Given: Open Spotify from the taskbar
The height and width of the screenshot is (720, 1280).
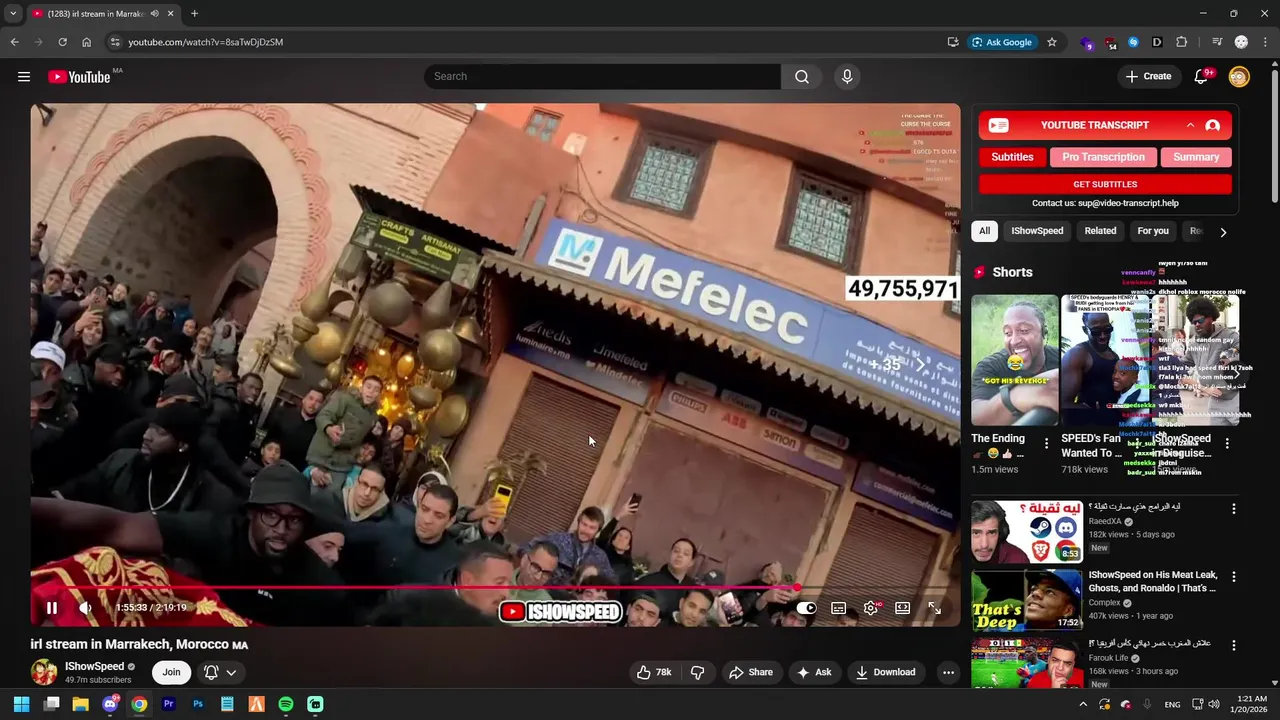Looking at the screenshot, I should [x=286, y=704].
